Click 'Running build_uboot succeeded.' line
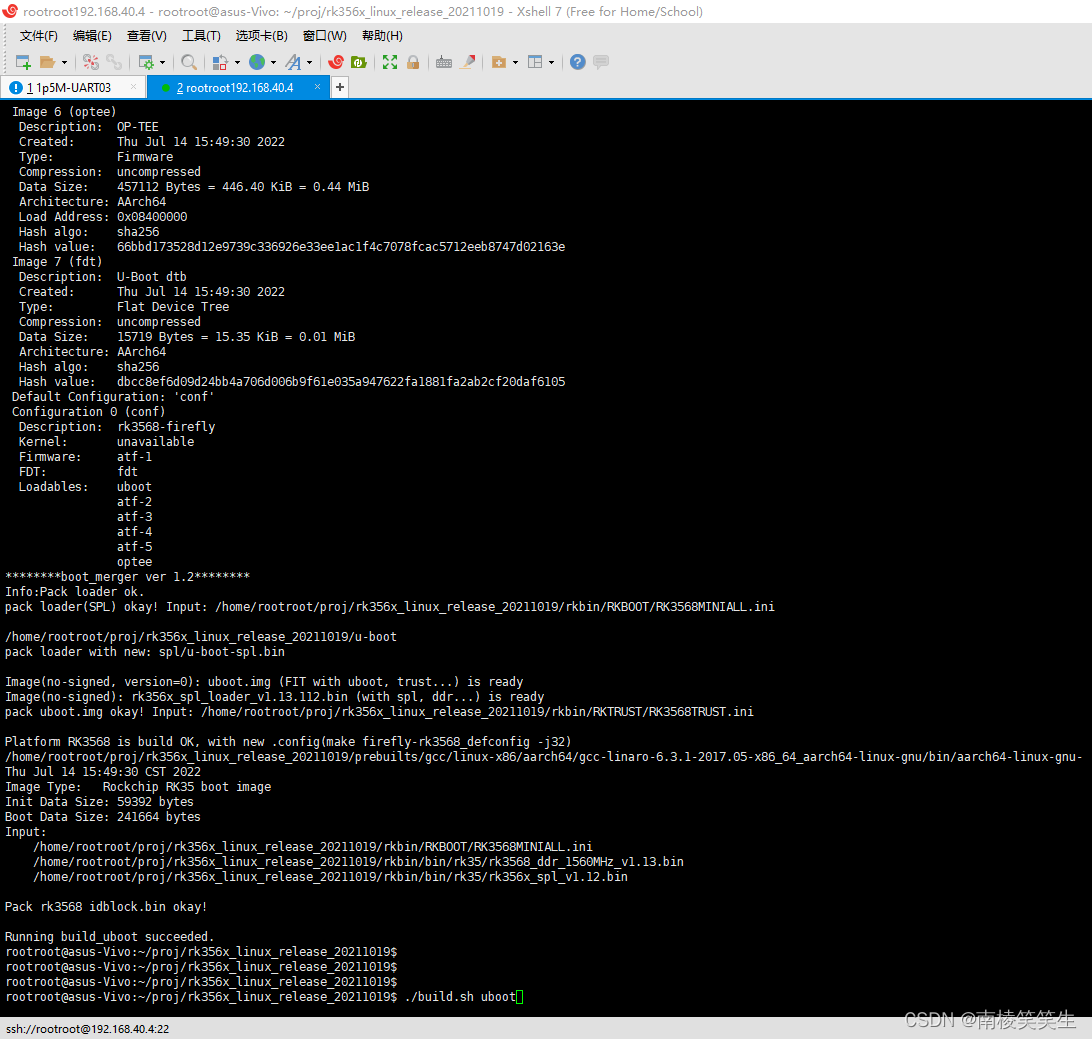This screenshot has width=1092, height=1039. [109, 937]
